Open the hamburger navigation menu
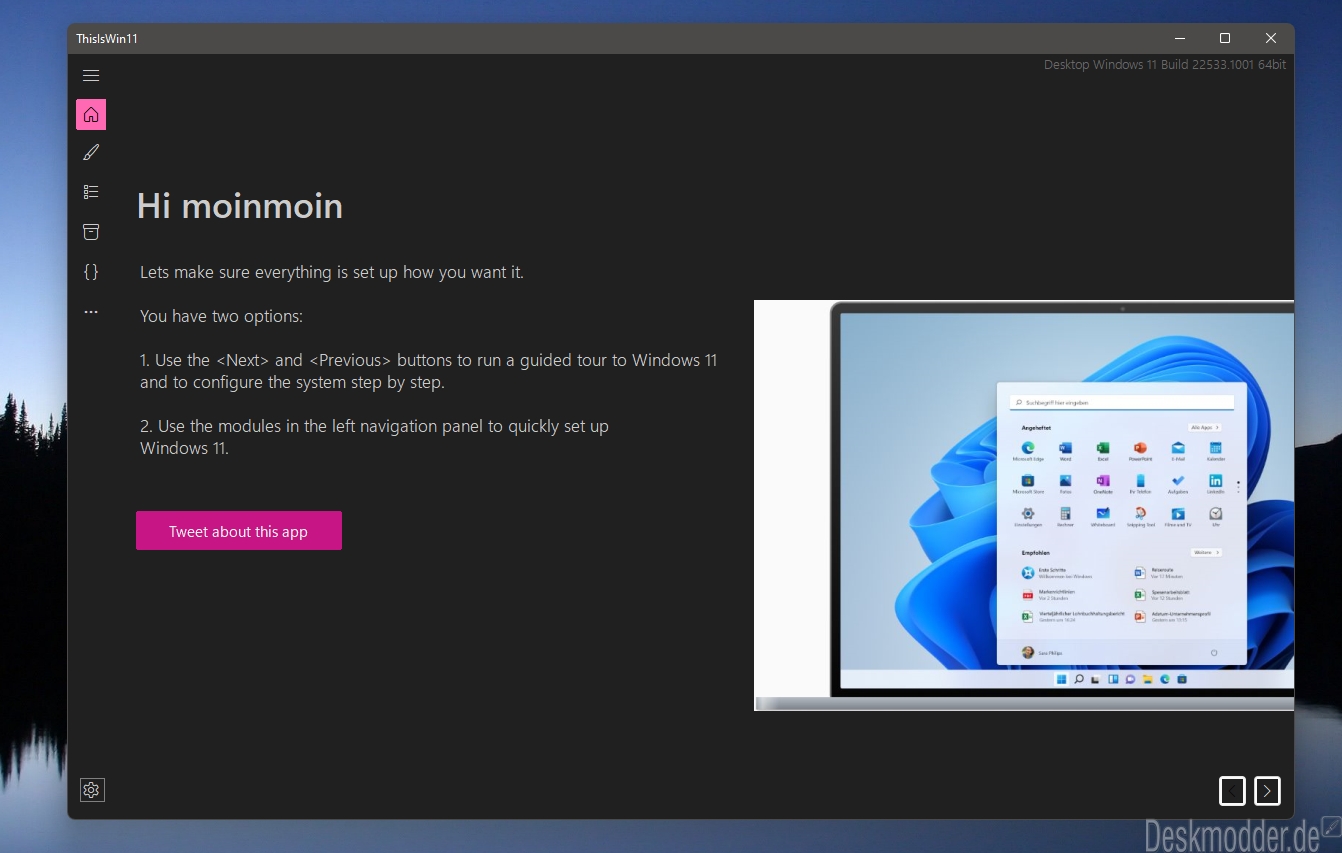The width and height of the screenshot is (1342, 853). pos(91,76)
